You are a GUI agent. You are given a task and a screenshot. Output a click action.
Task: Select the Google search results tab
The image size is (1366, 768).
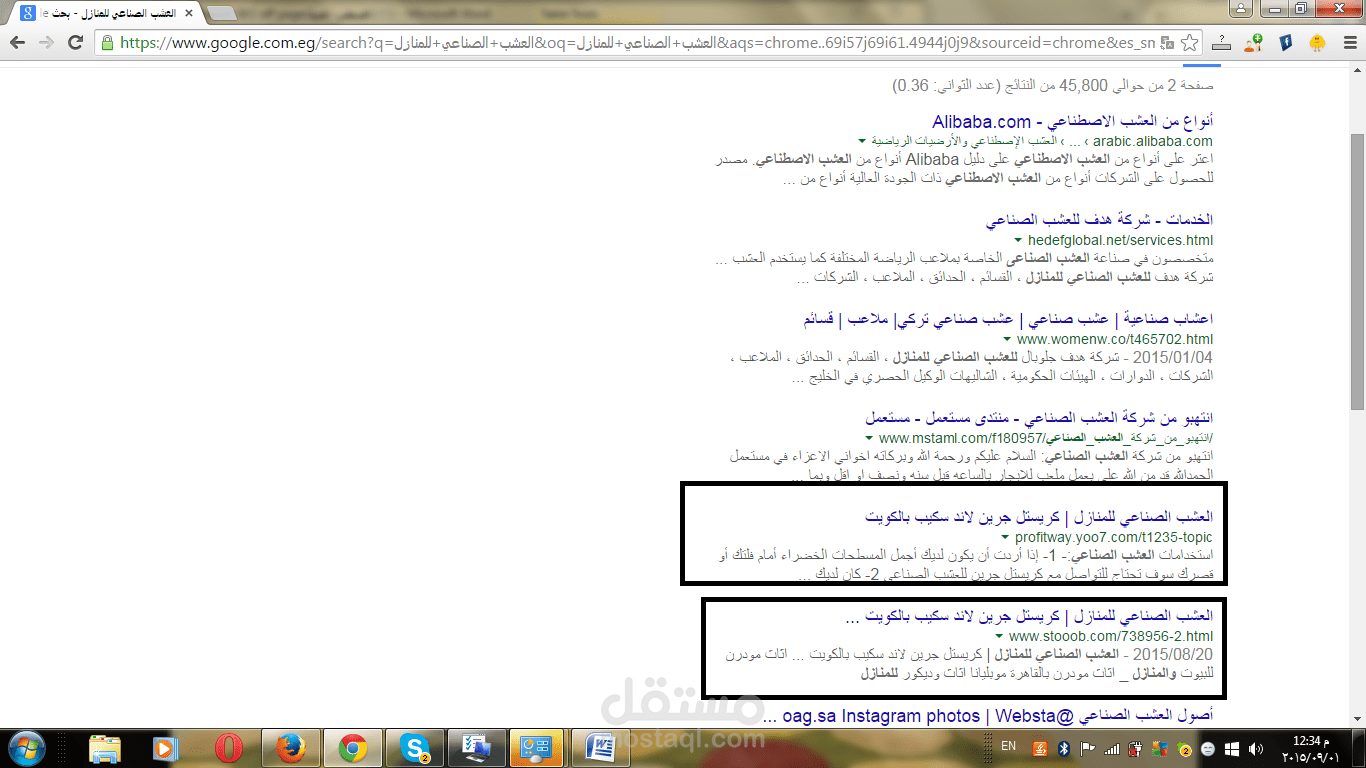[104, 13]
